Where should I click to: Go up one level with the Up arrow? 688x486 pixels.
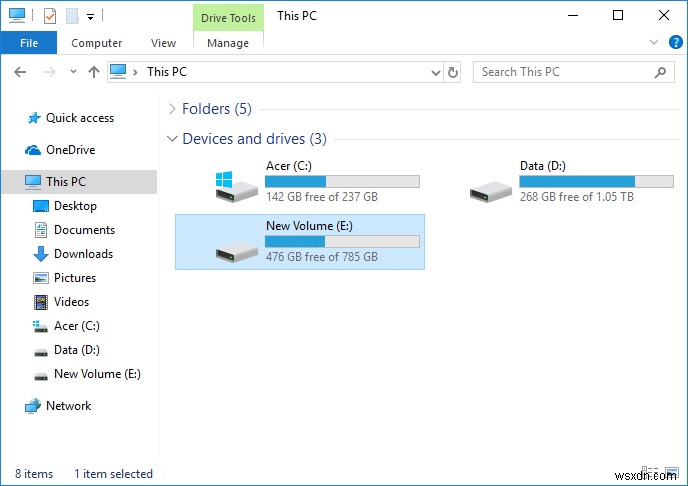click(x=93, y=72)
